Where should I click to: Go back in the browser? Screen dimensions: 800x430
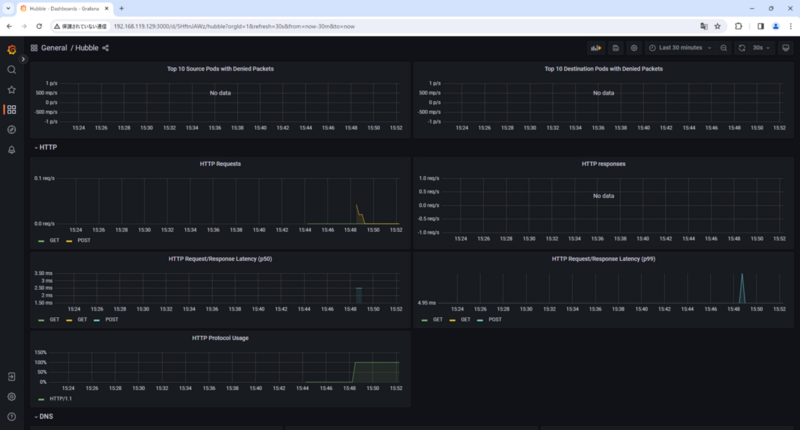[x=9, y=26]
